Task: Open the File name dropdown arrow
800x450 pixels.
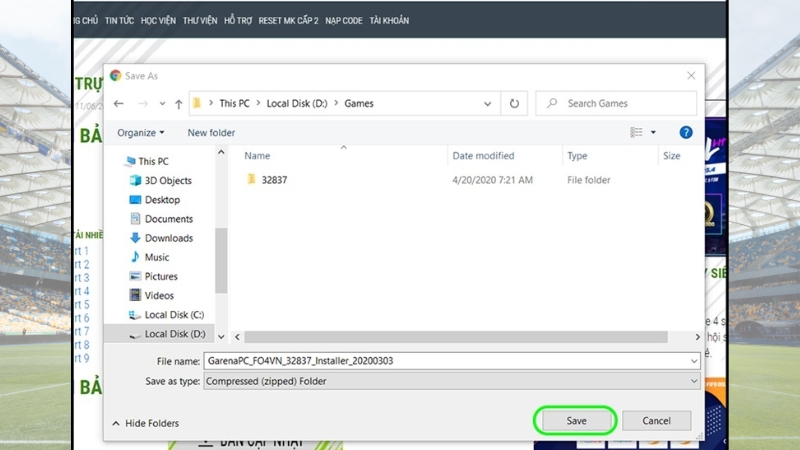Action: click(694, 361)
